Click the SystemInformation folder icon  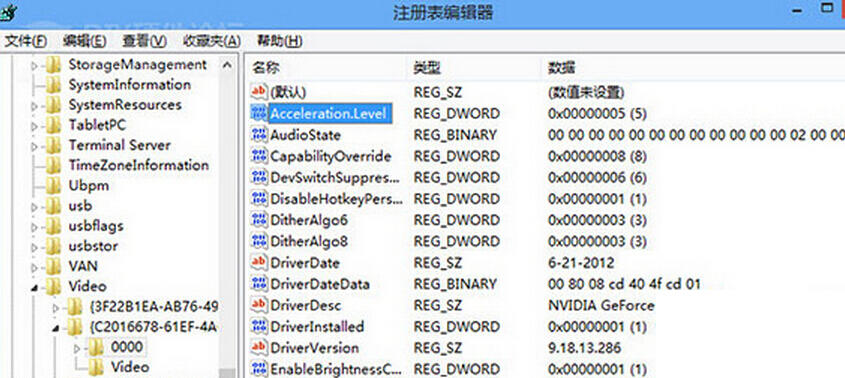(x=53, y=85)
